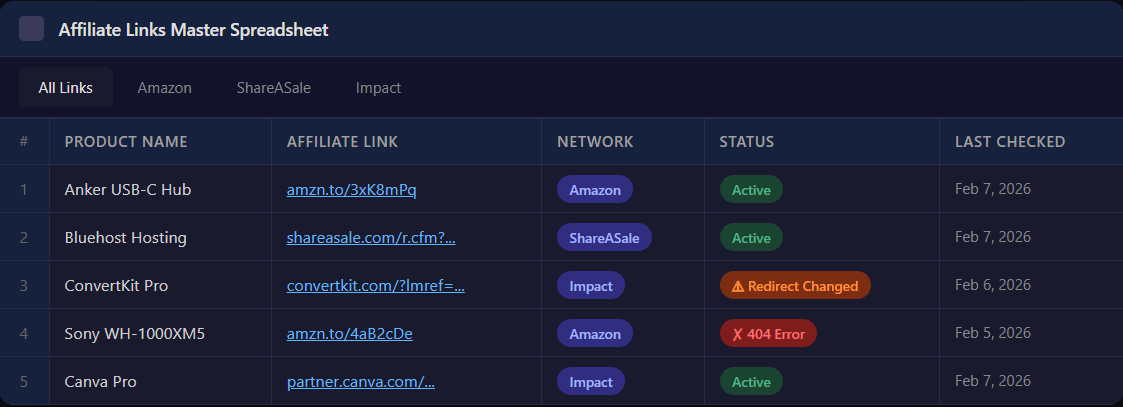
Task: Click the ShareASale badge for Bluehost Hosting
Action: [604, 237]
